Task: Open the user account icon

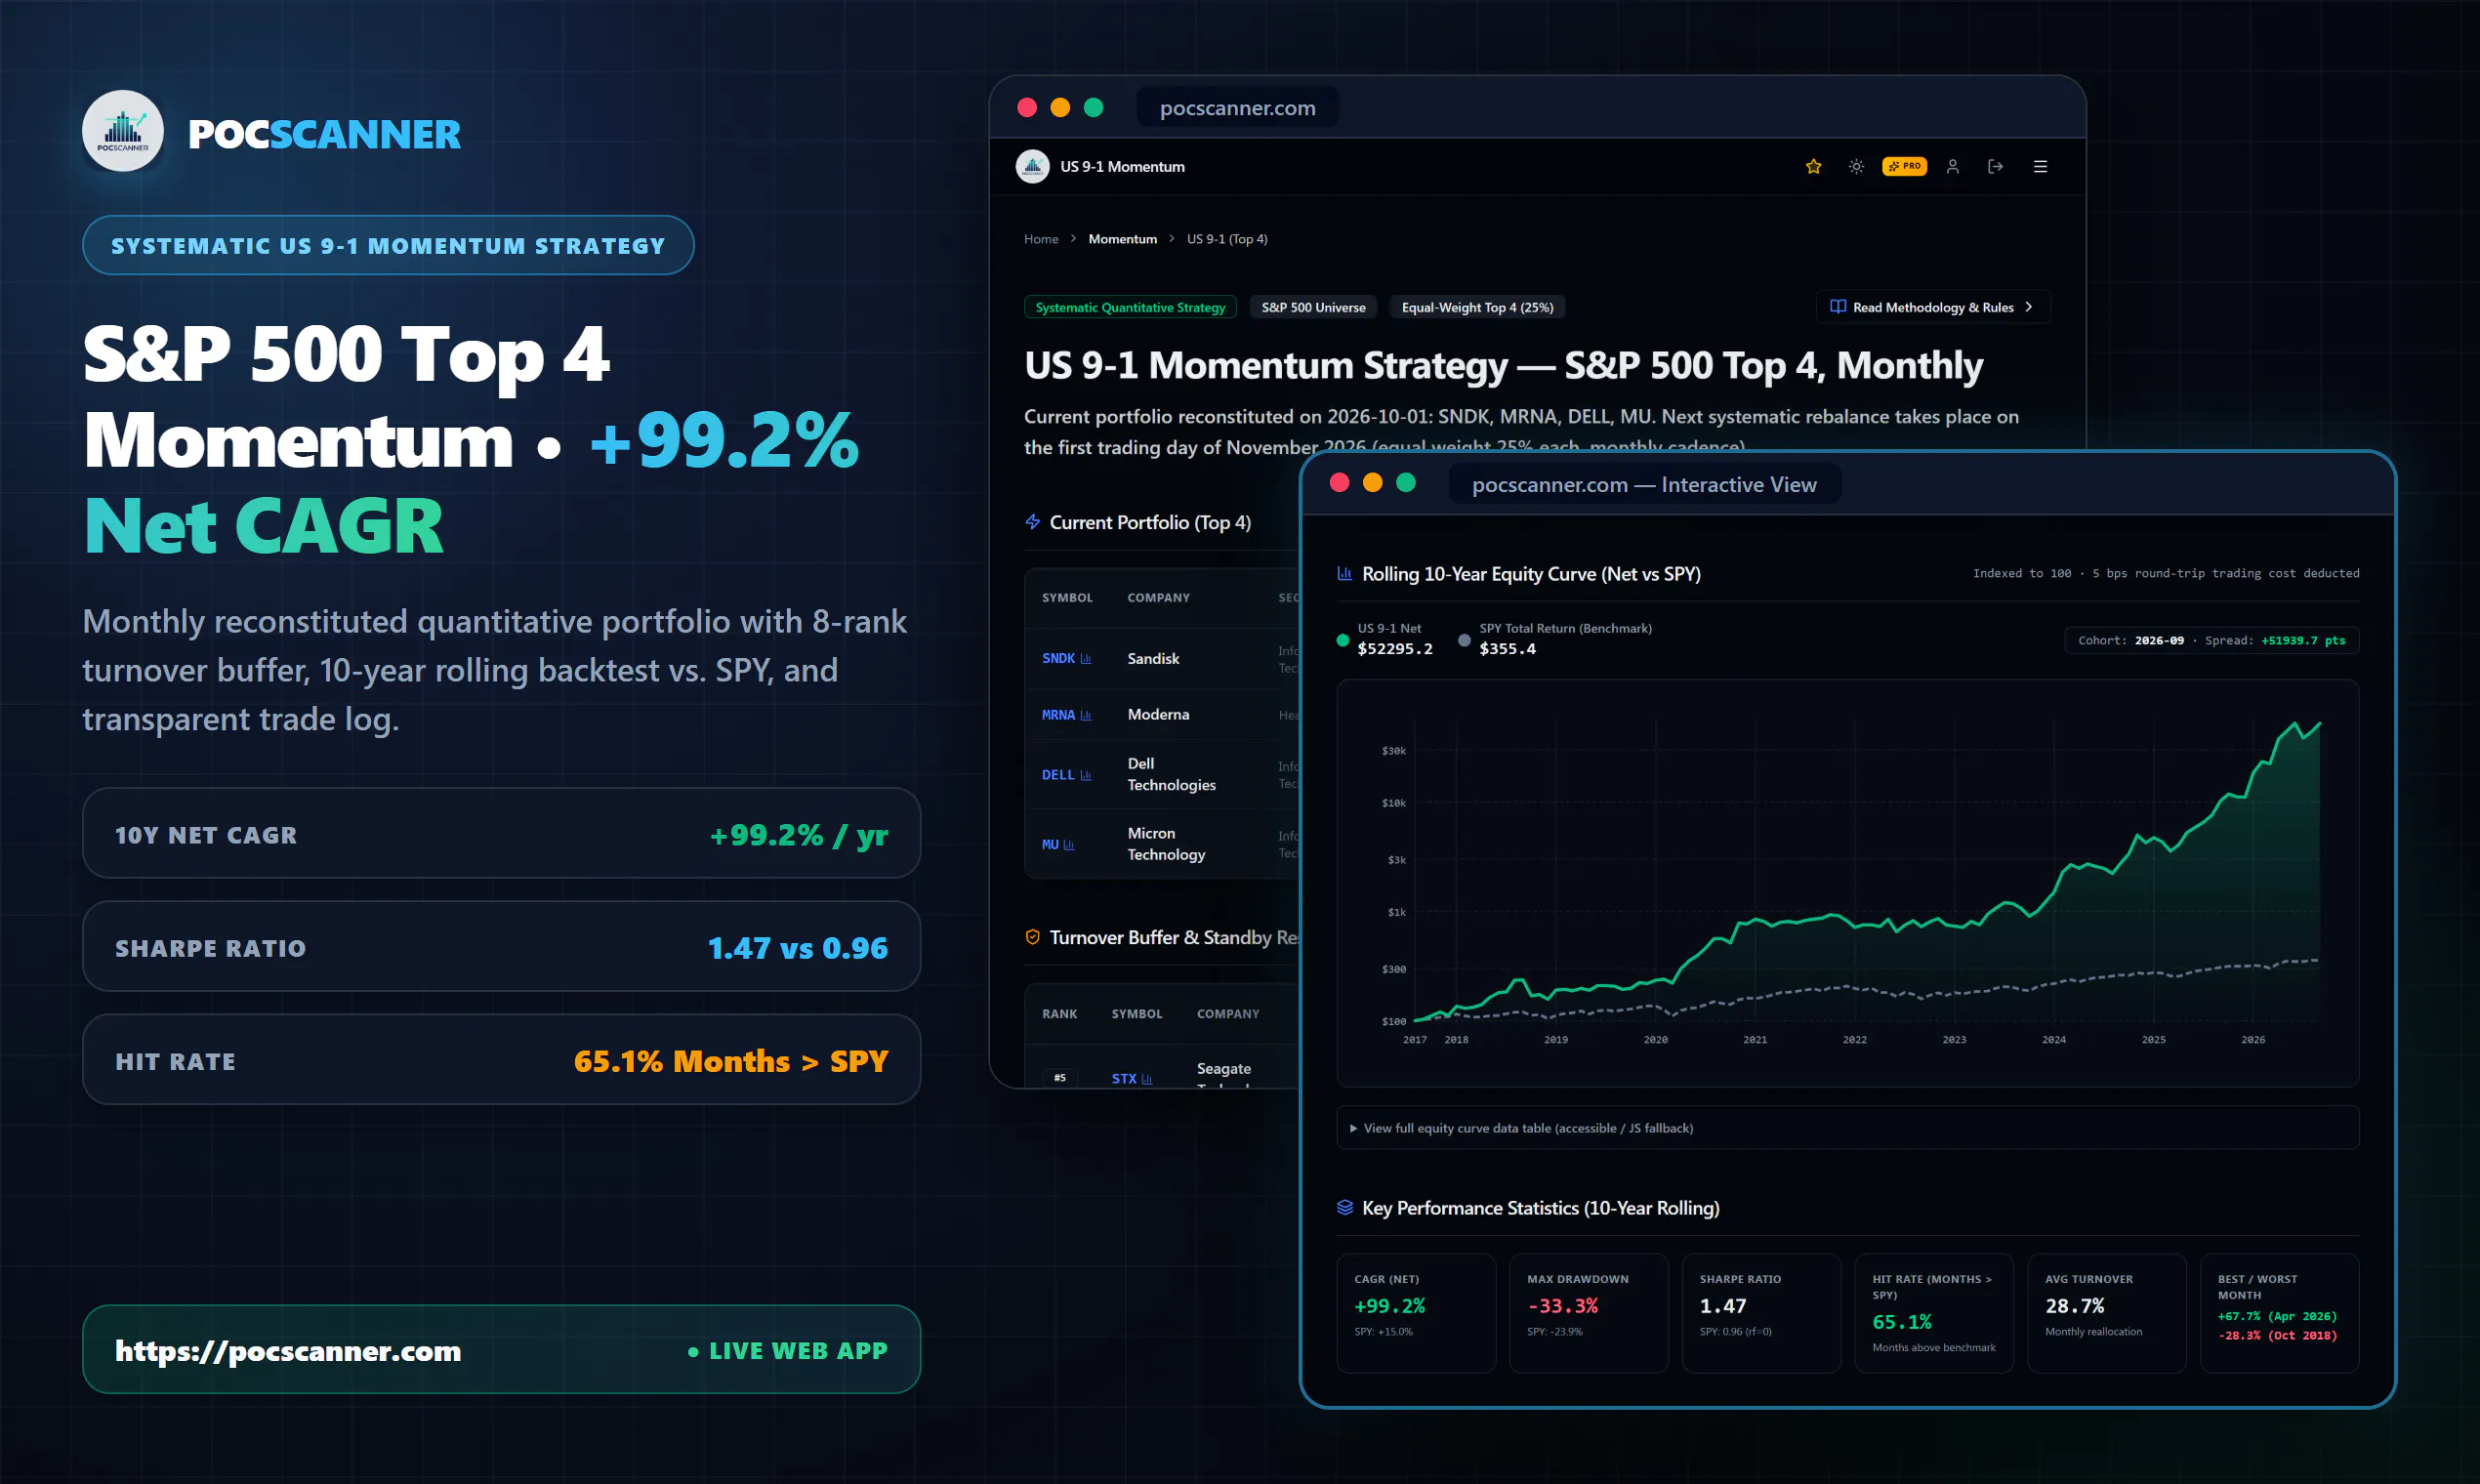Action: [1952, 166]
